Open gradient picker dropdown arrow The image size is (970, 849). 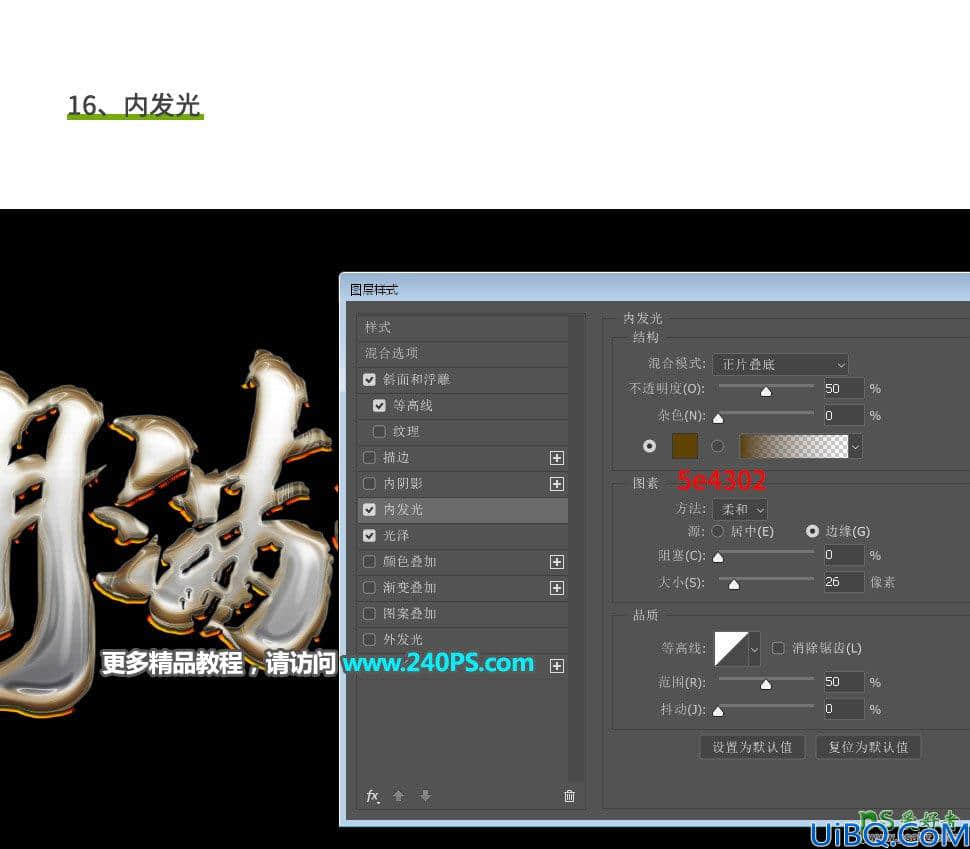pos(856,446)
